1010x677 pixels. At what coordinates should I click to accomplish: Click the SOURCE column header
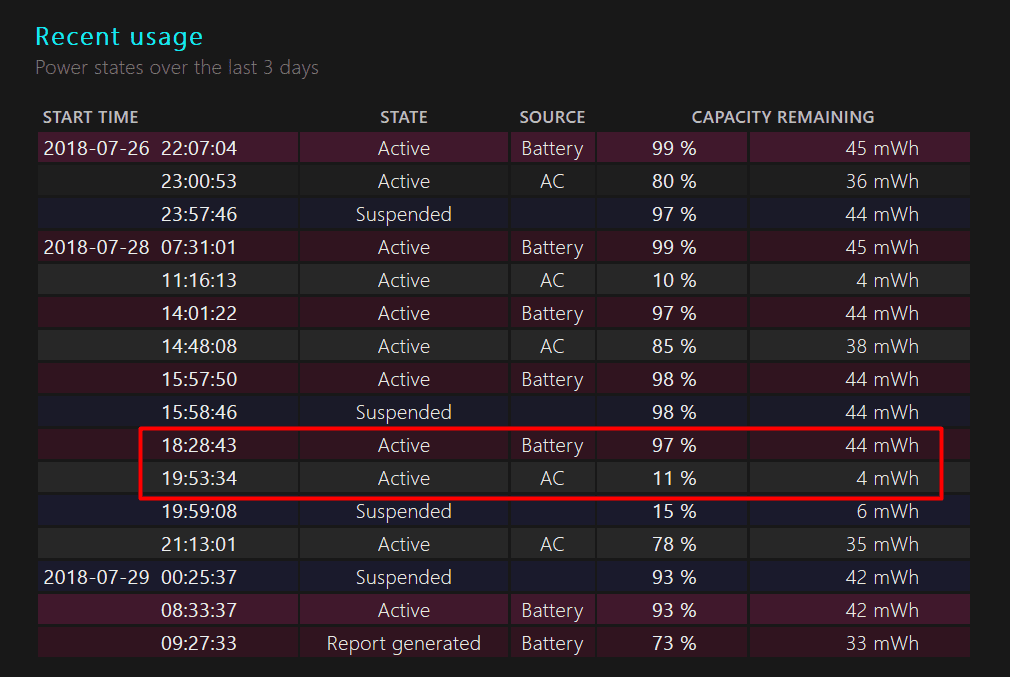[x=552, y=117]
